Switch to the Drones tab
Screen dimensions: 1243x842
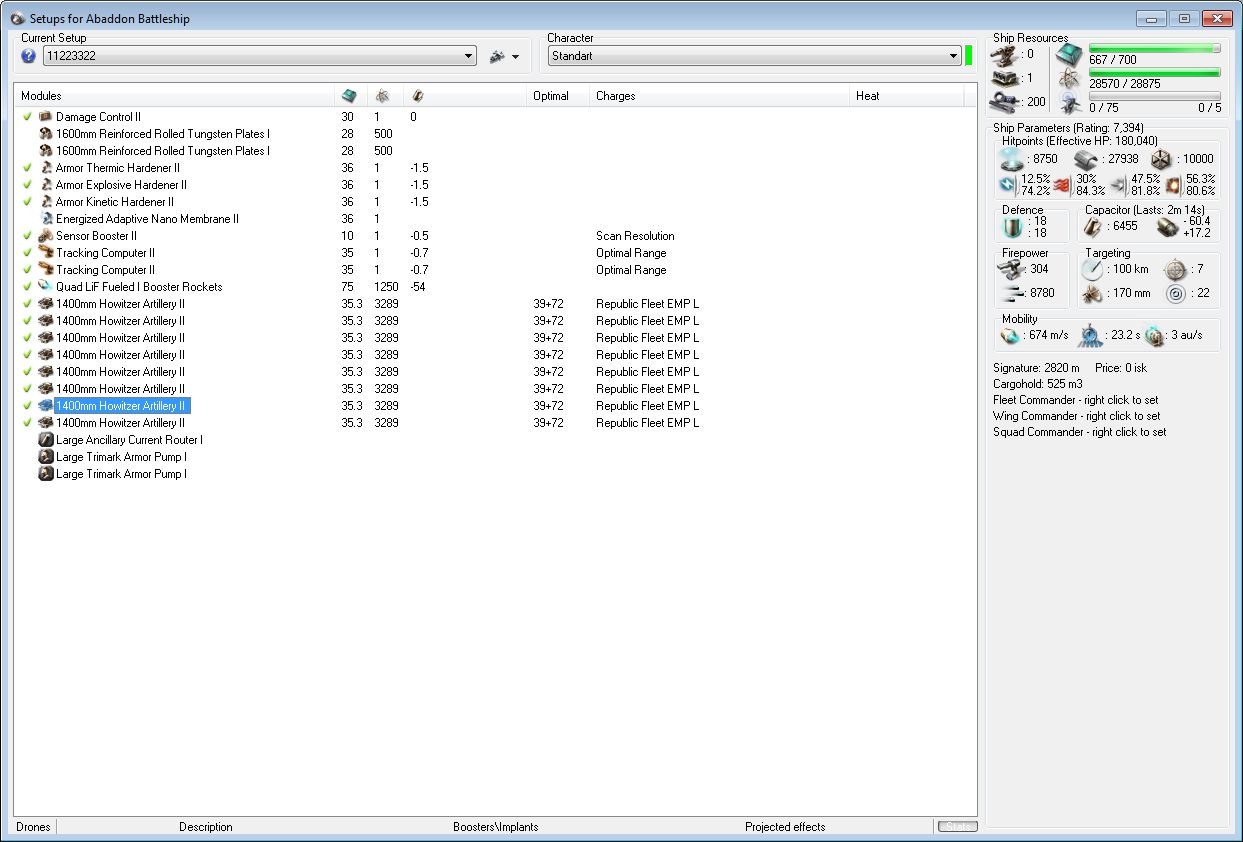(34, 827)
